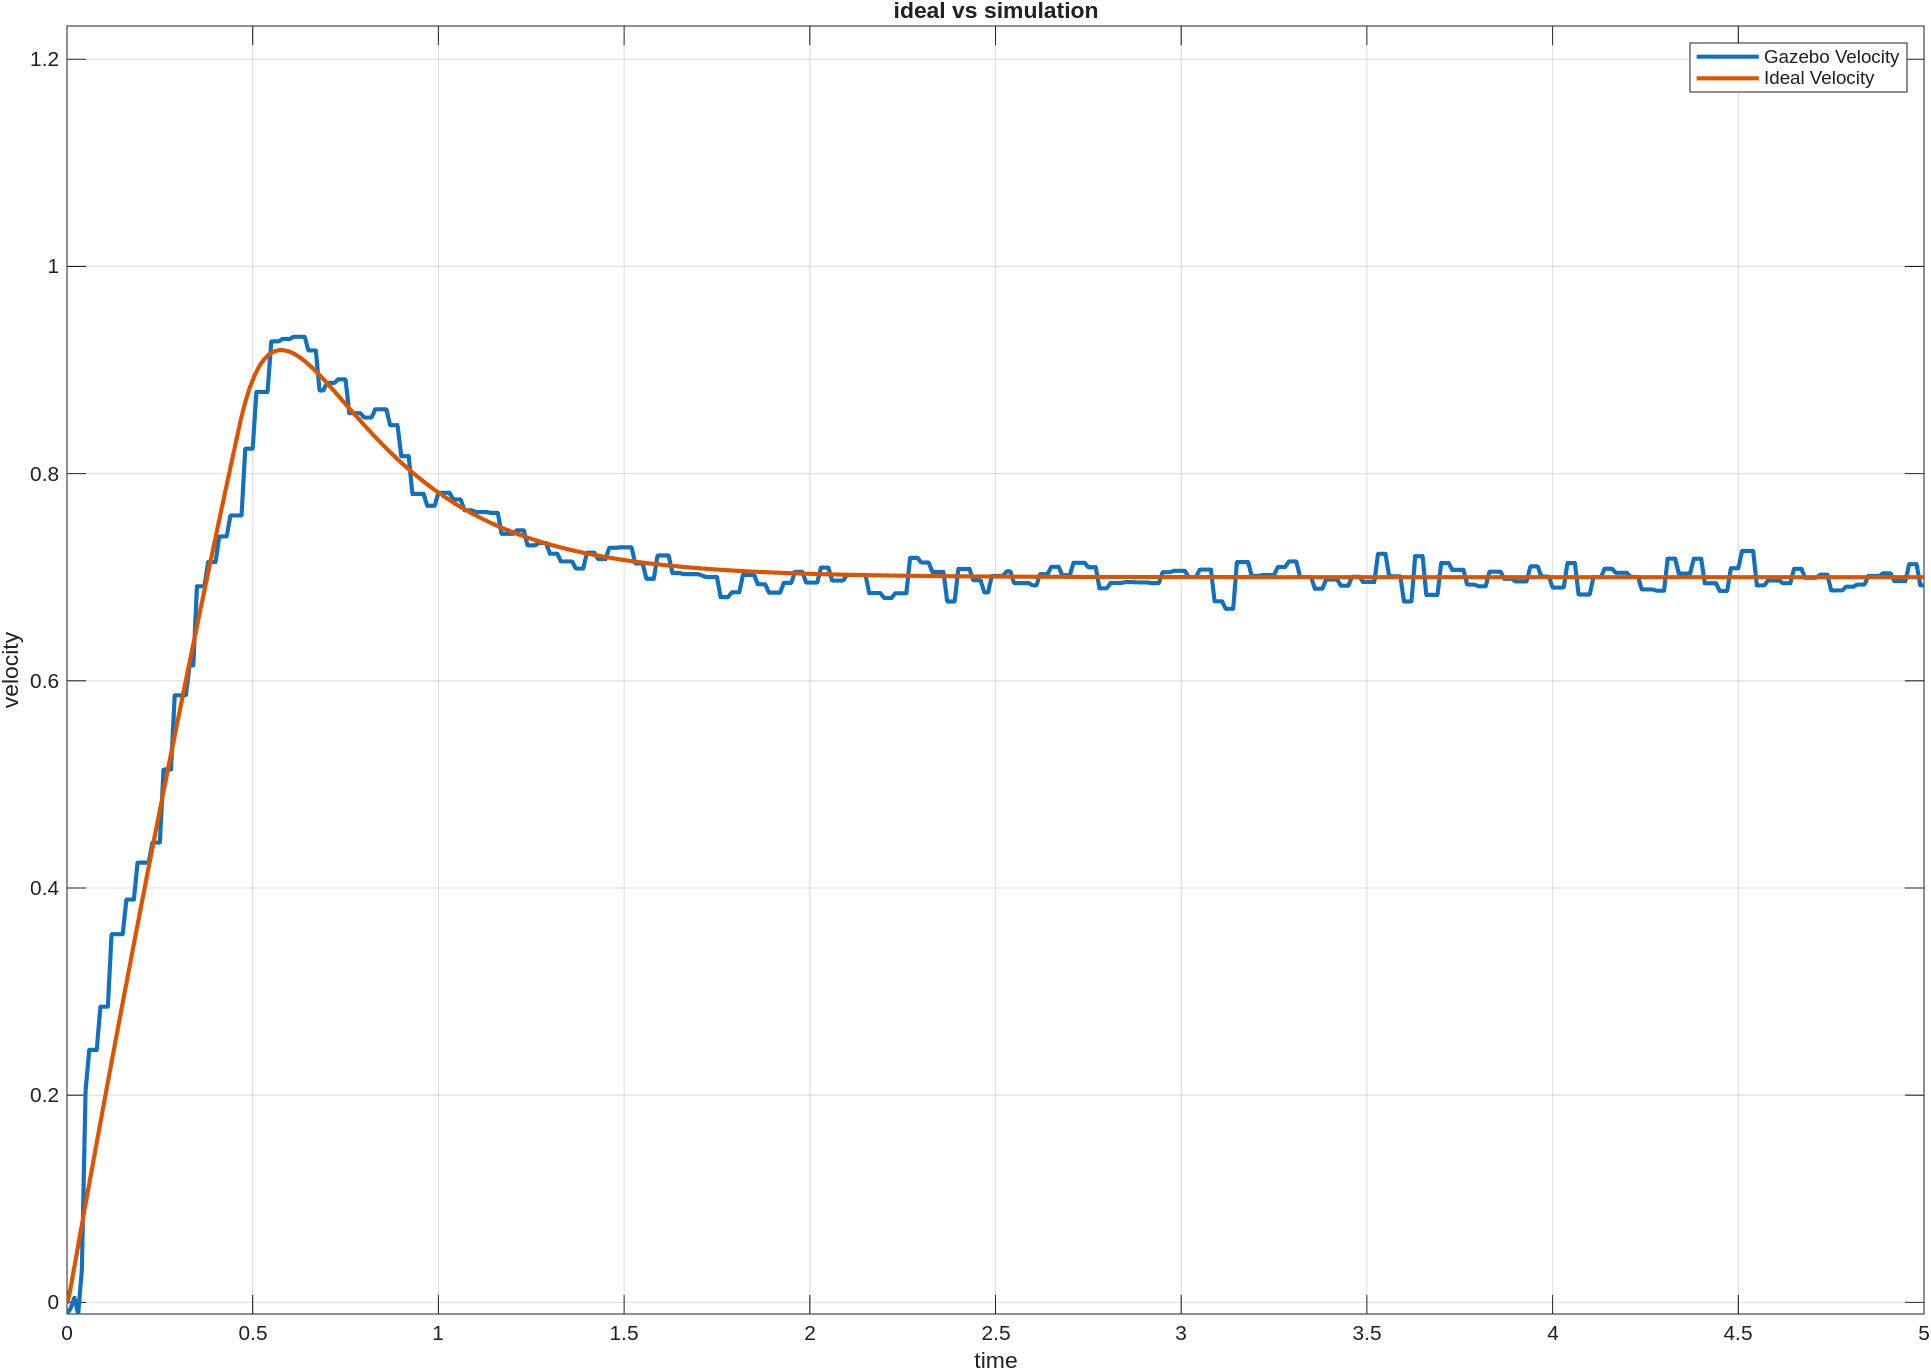Click the y-axis tick label 0.2
Screen dimensions: 1931x1370
44,1095
